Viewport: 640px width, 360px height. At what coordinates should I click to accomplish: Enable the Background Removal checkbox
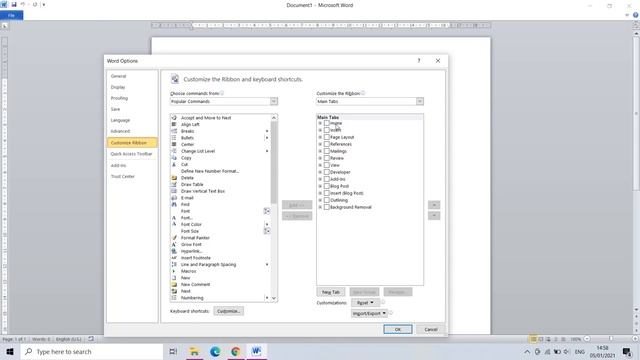[x=327, y=207]
